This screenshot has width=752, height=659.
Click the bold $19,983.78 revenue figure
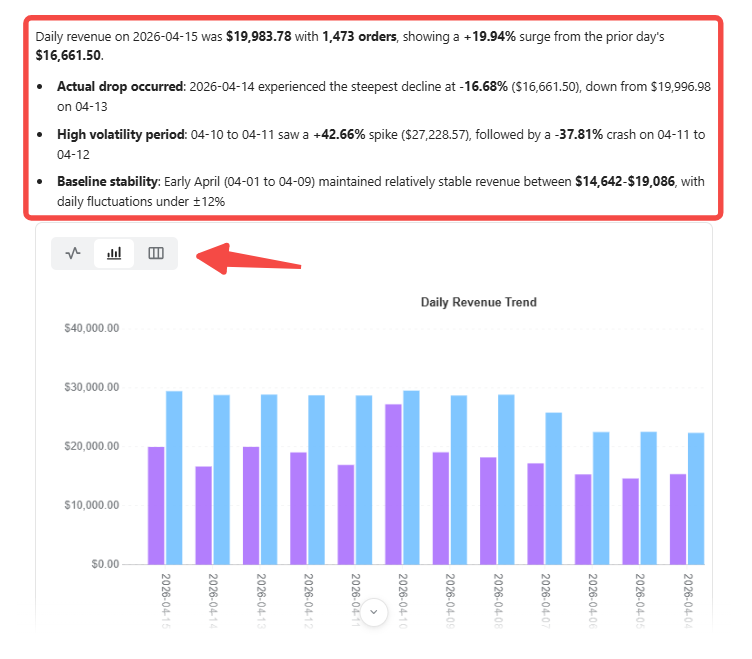coord(258,36)
